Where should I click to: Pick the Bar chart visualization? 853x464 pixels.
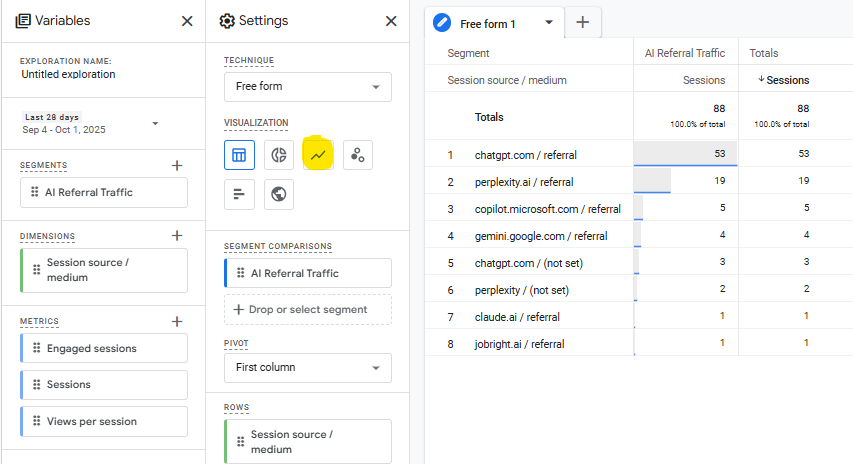coord(239,194)
